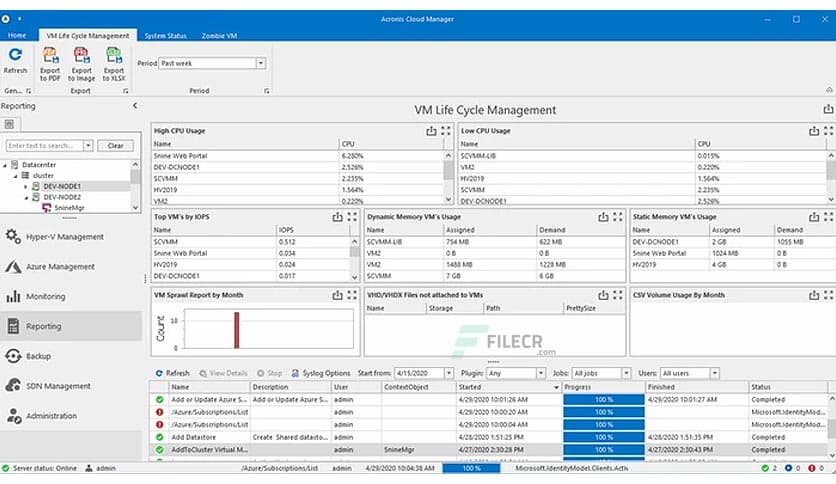Maximize CSV Volume Usage By Month panel
This screenshot has height=484, width=836.
[828, 295]
